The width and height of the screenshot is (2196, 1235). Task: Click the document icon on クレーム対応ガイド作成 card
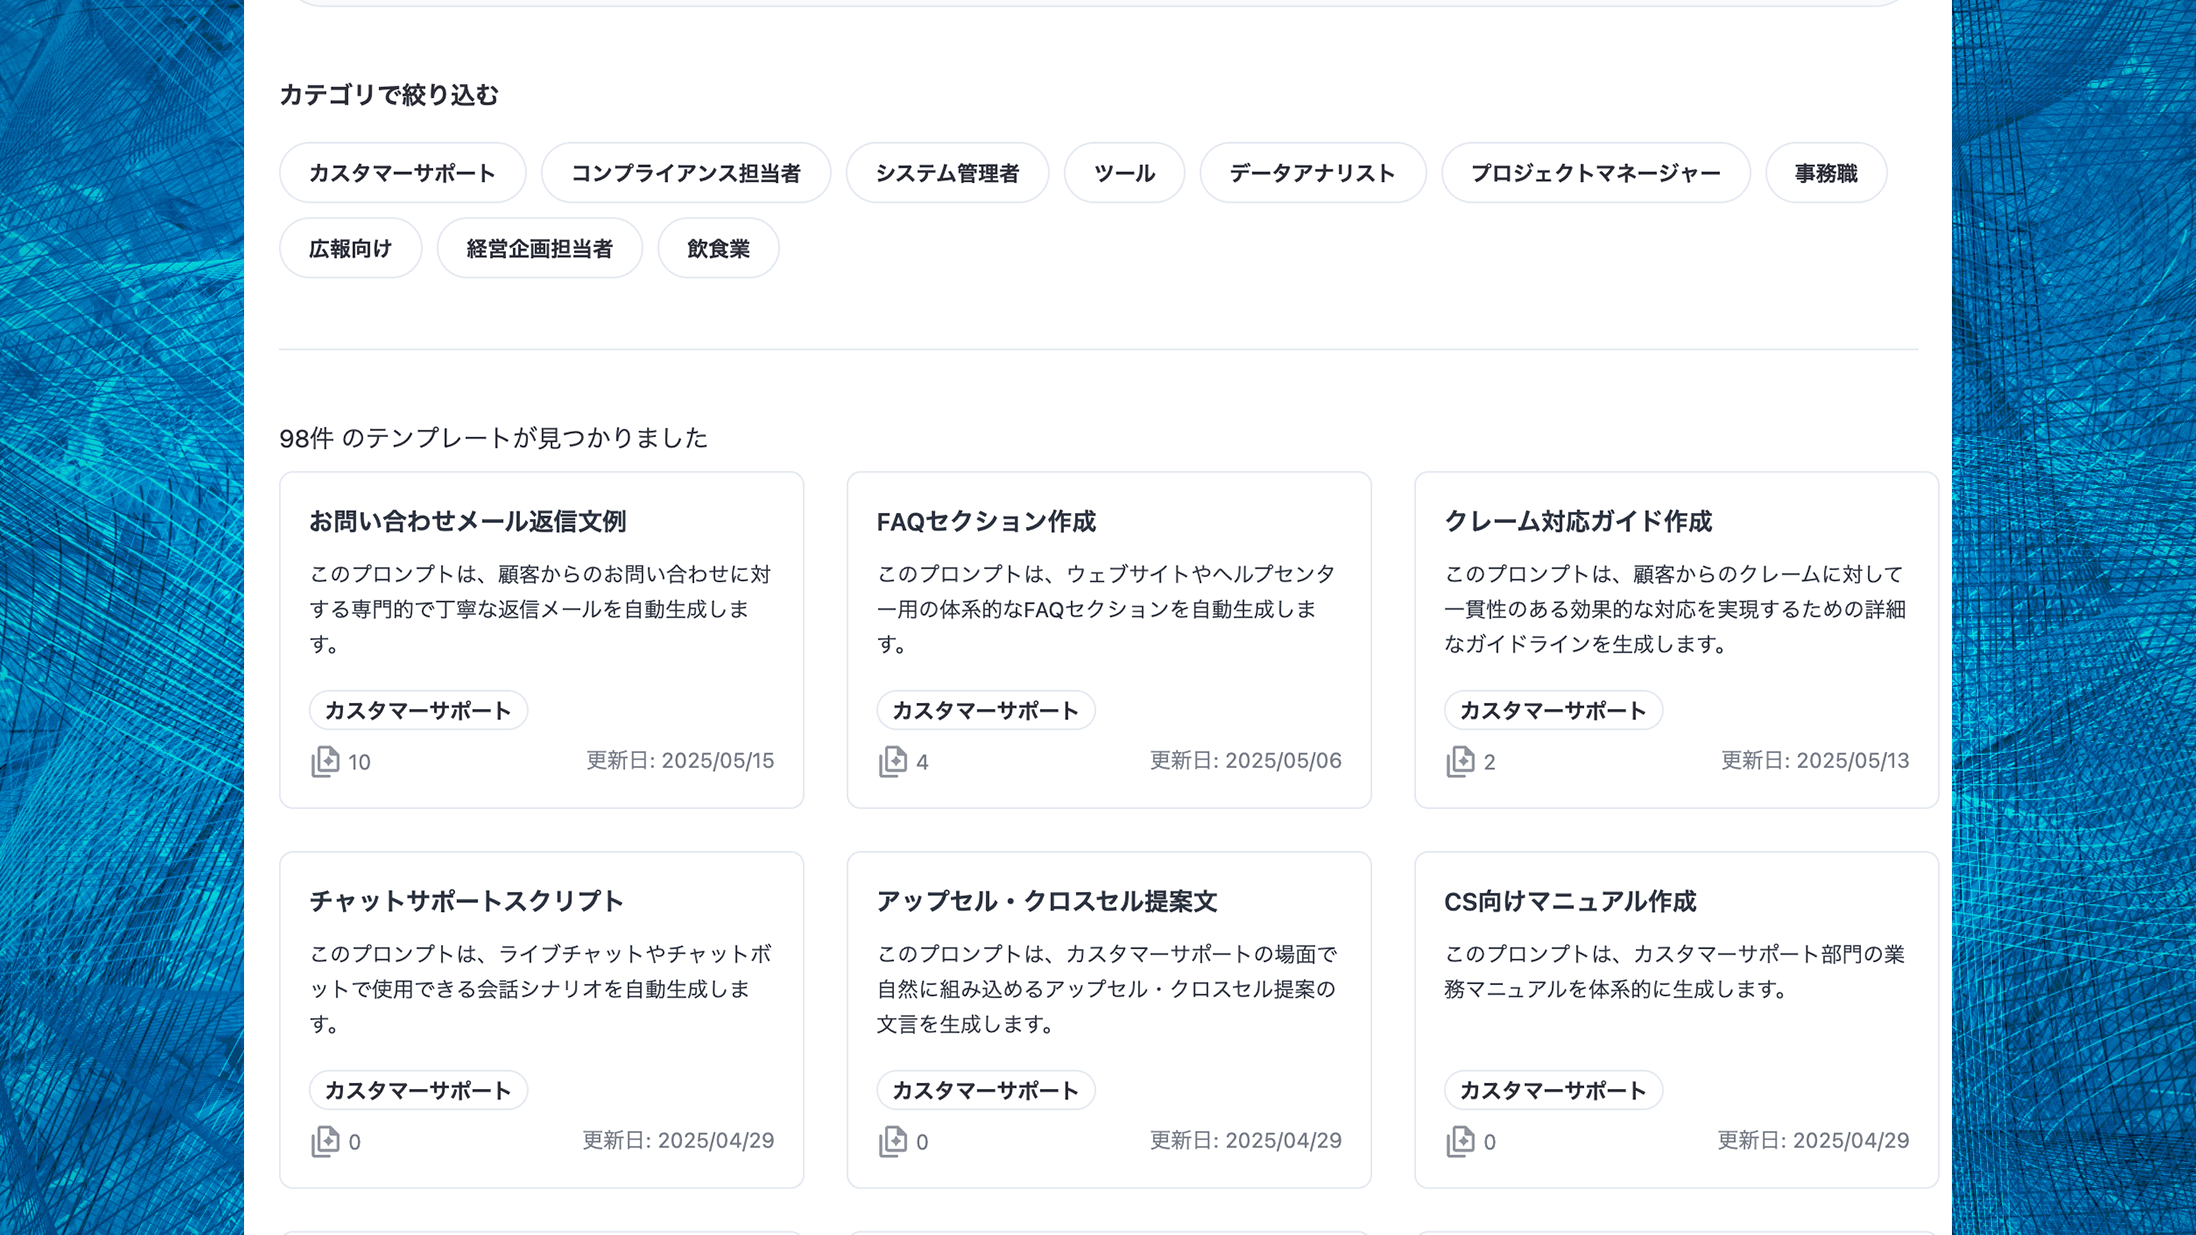pyautogui.click(x=1461, y=761)
